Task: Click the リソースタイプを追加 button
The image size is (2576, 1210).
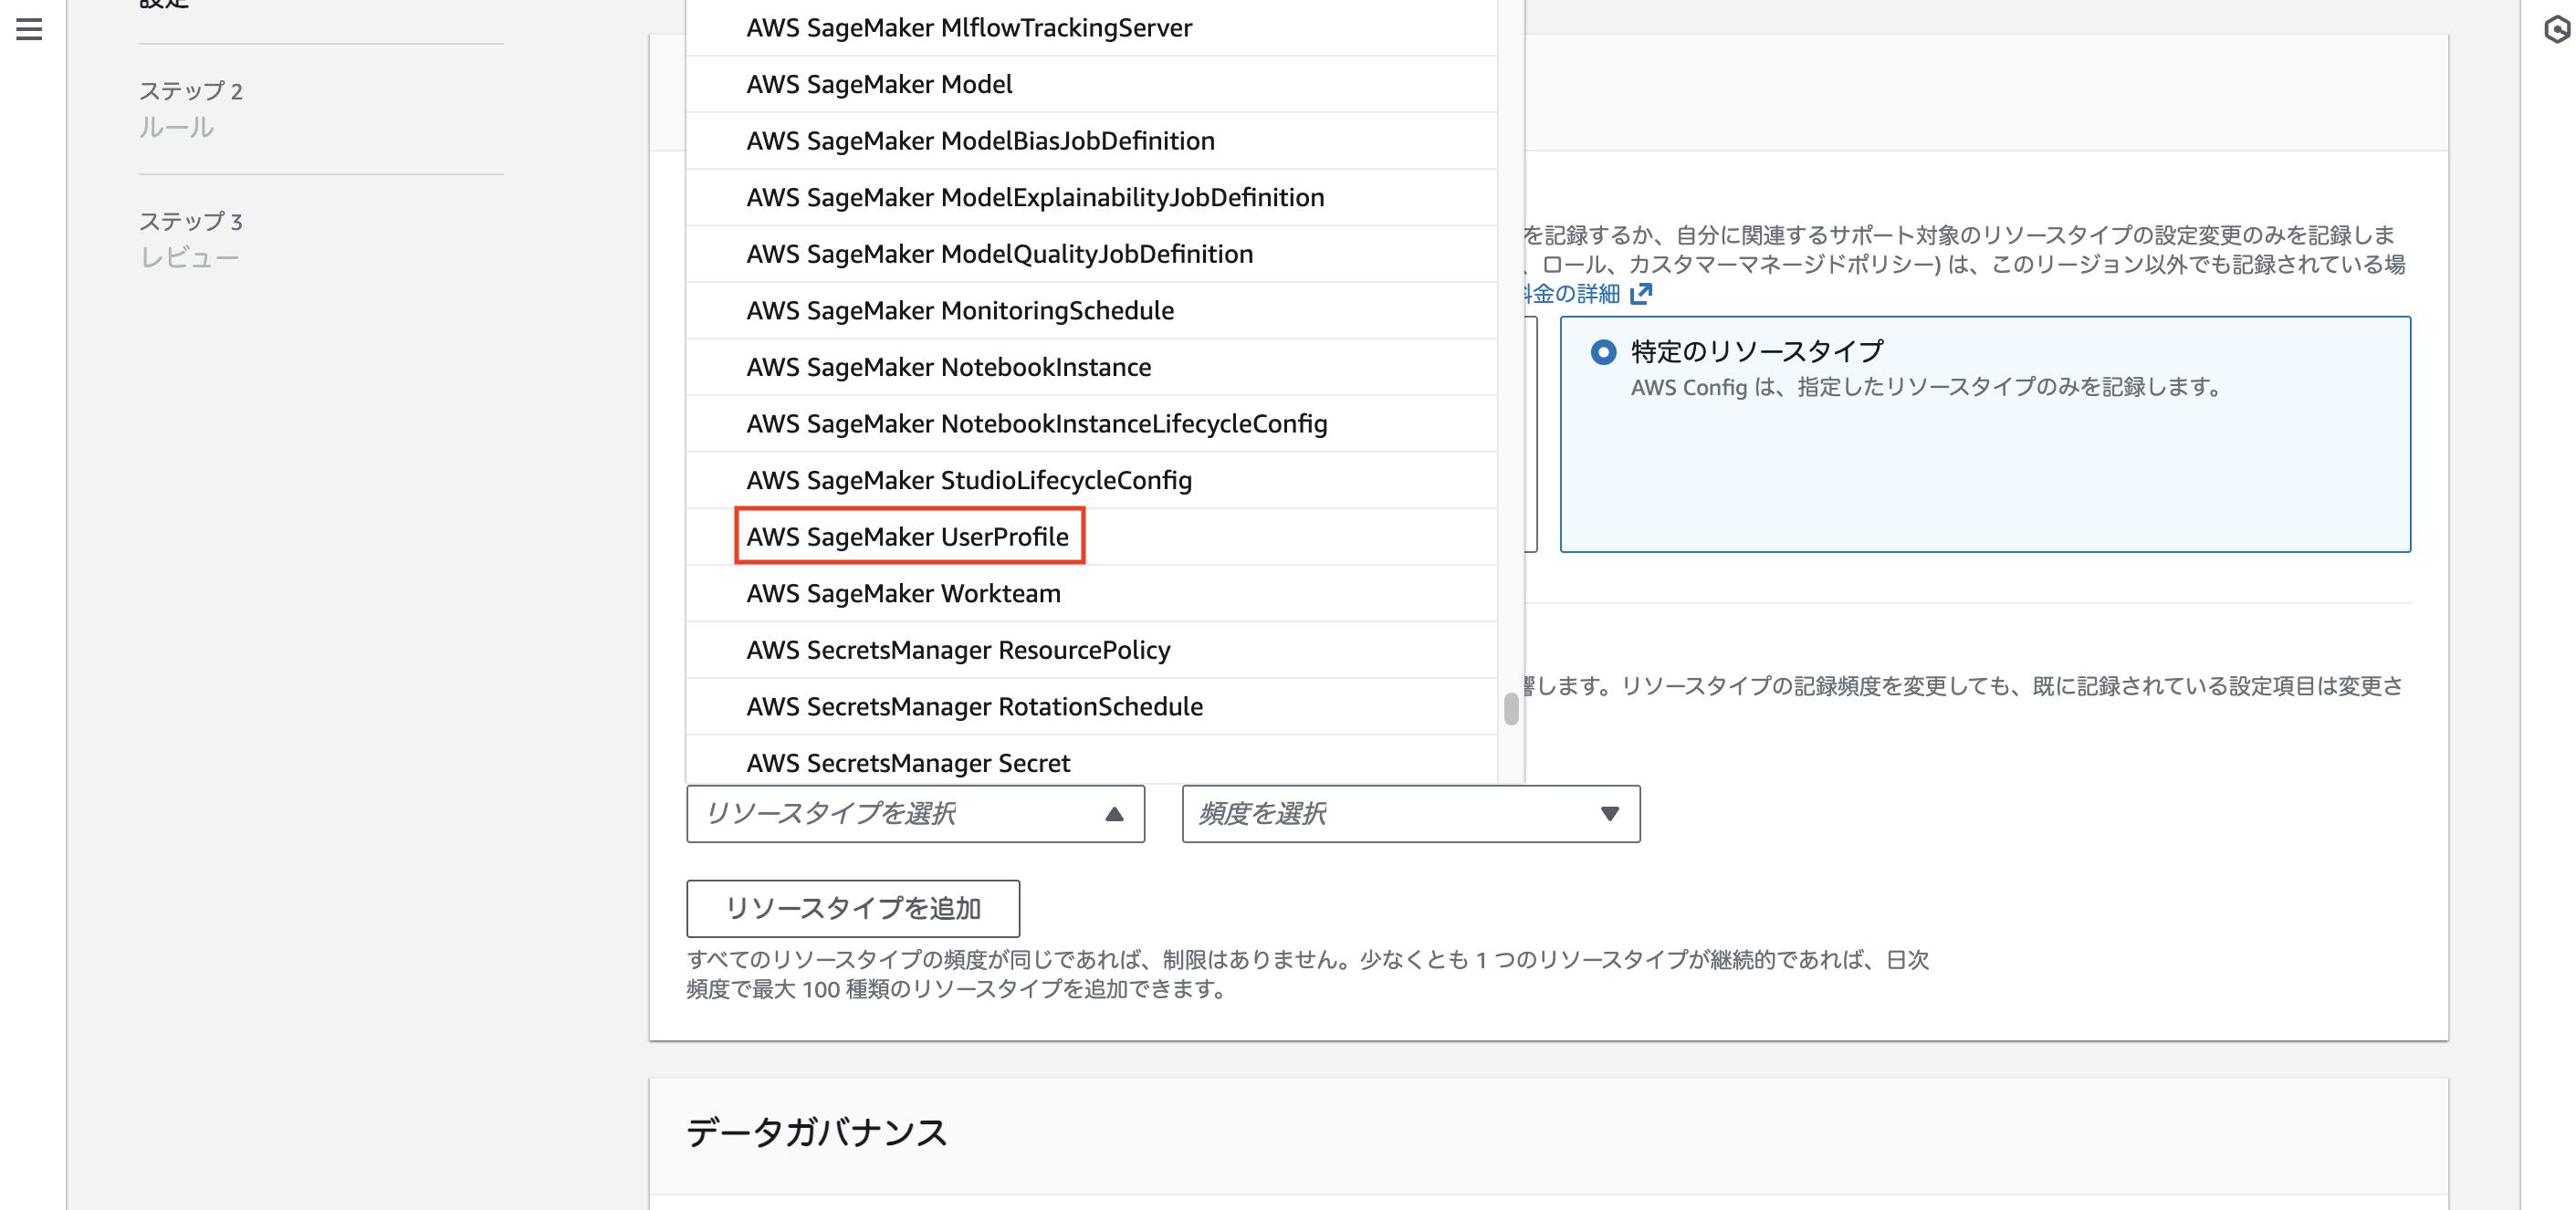Action: (x=852, y=908)
